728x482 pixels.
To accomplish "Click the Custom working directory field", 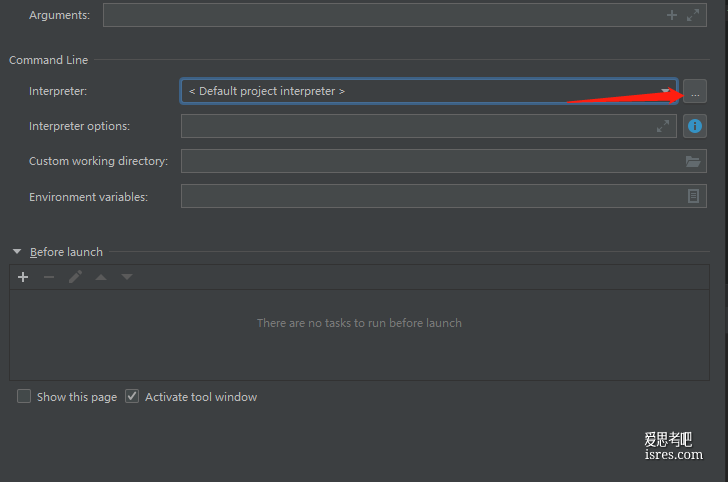I will click(x=444, y=161).
